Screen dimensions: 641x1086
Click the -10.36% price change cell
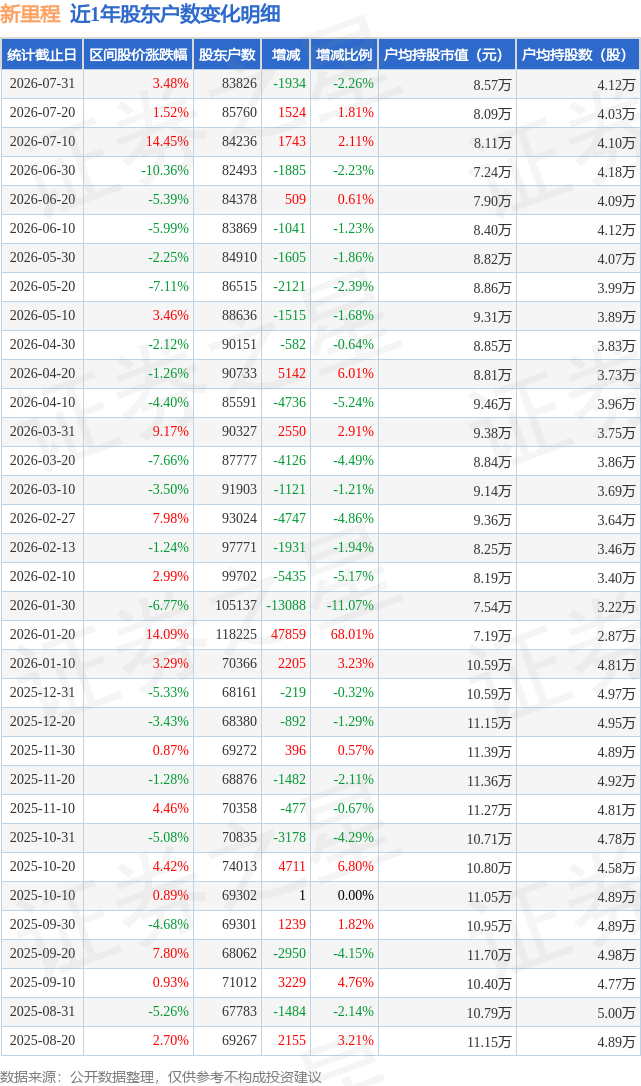[165, 170]
